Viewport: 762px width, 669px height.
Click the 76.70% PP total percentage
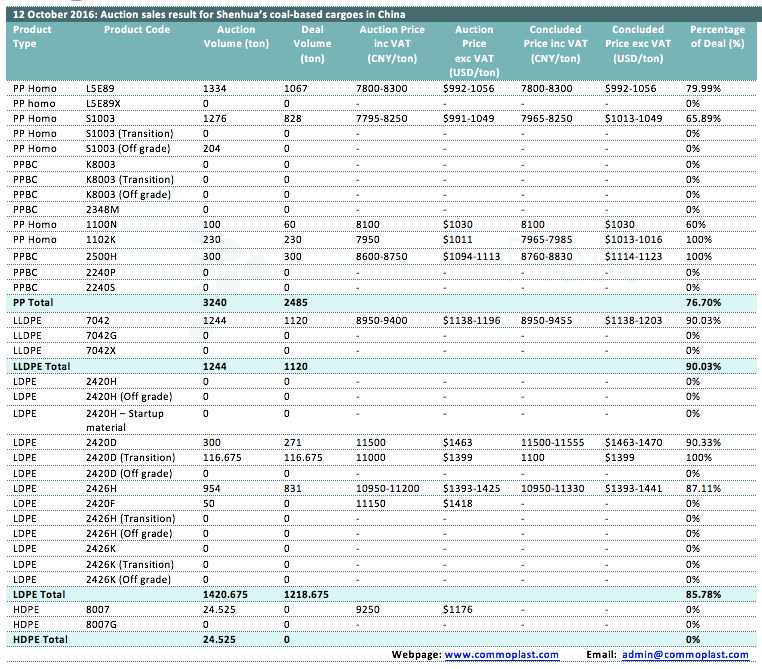coord(703,303)
